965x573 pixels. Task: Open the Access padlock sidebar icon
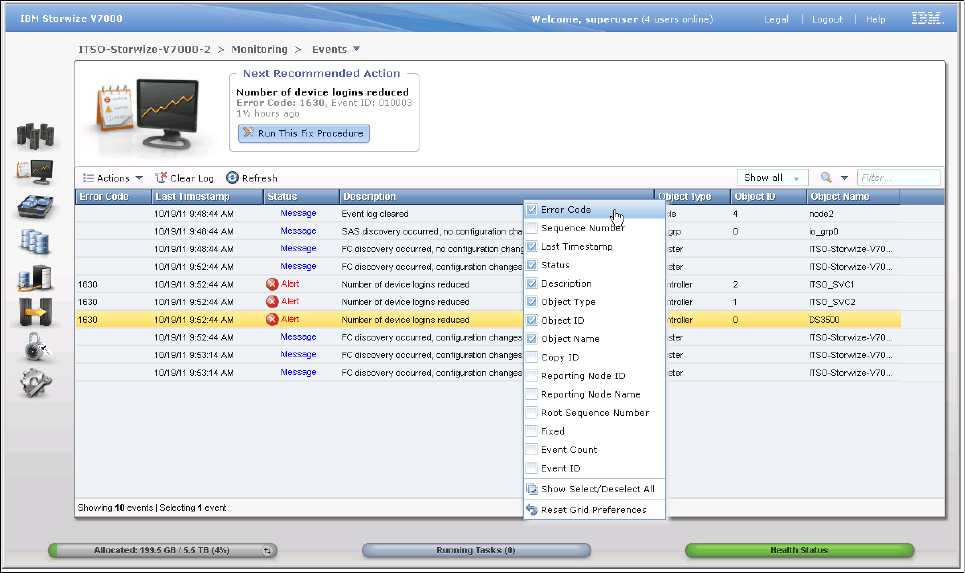pyautogui.click(x=35, y=348)
